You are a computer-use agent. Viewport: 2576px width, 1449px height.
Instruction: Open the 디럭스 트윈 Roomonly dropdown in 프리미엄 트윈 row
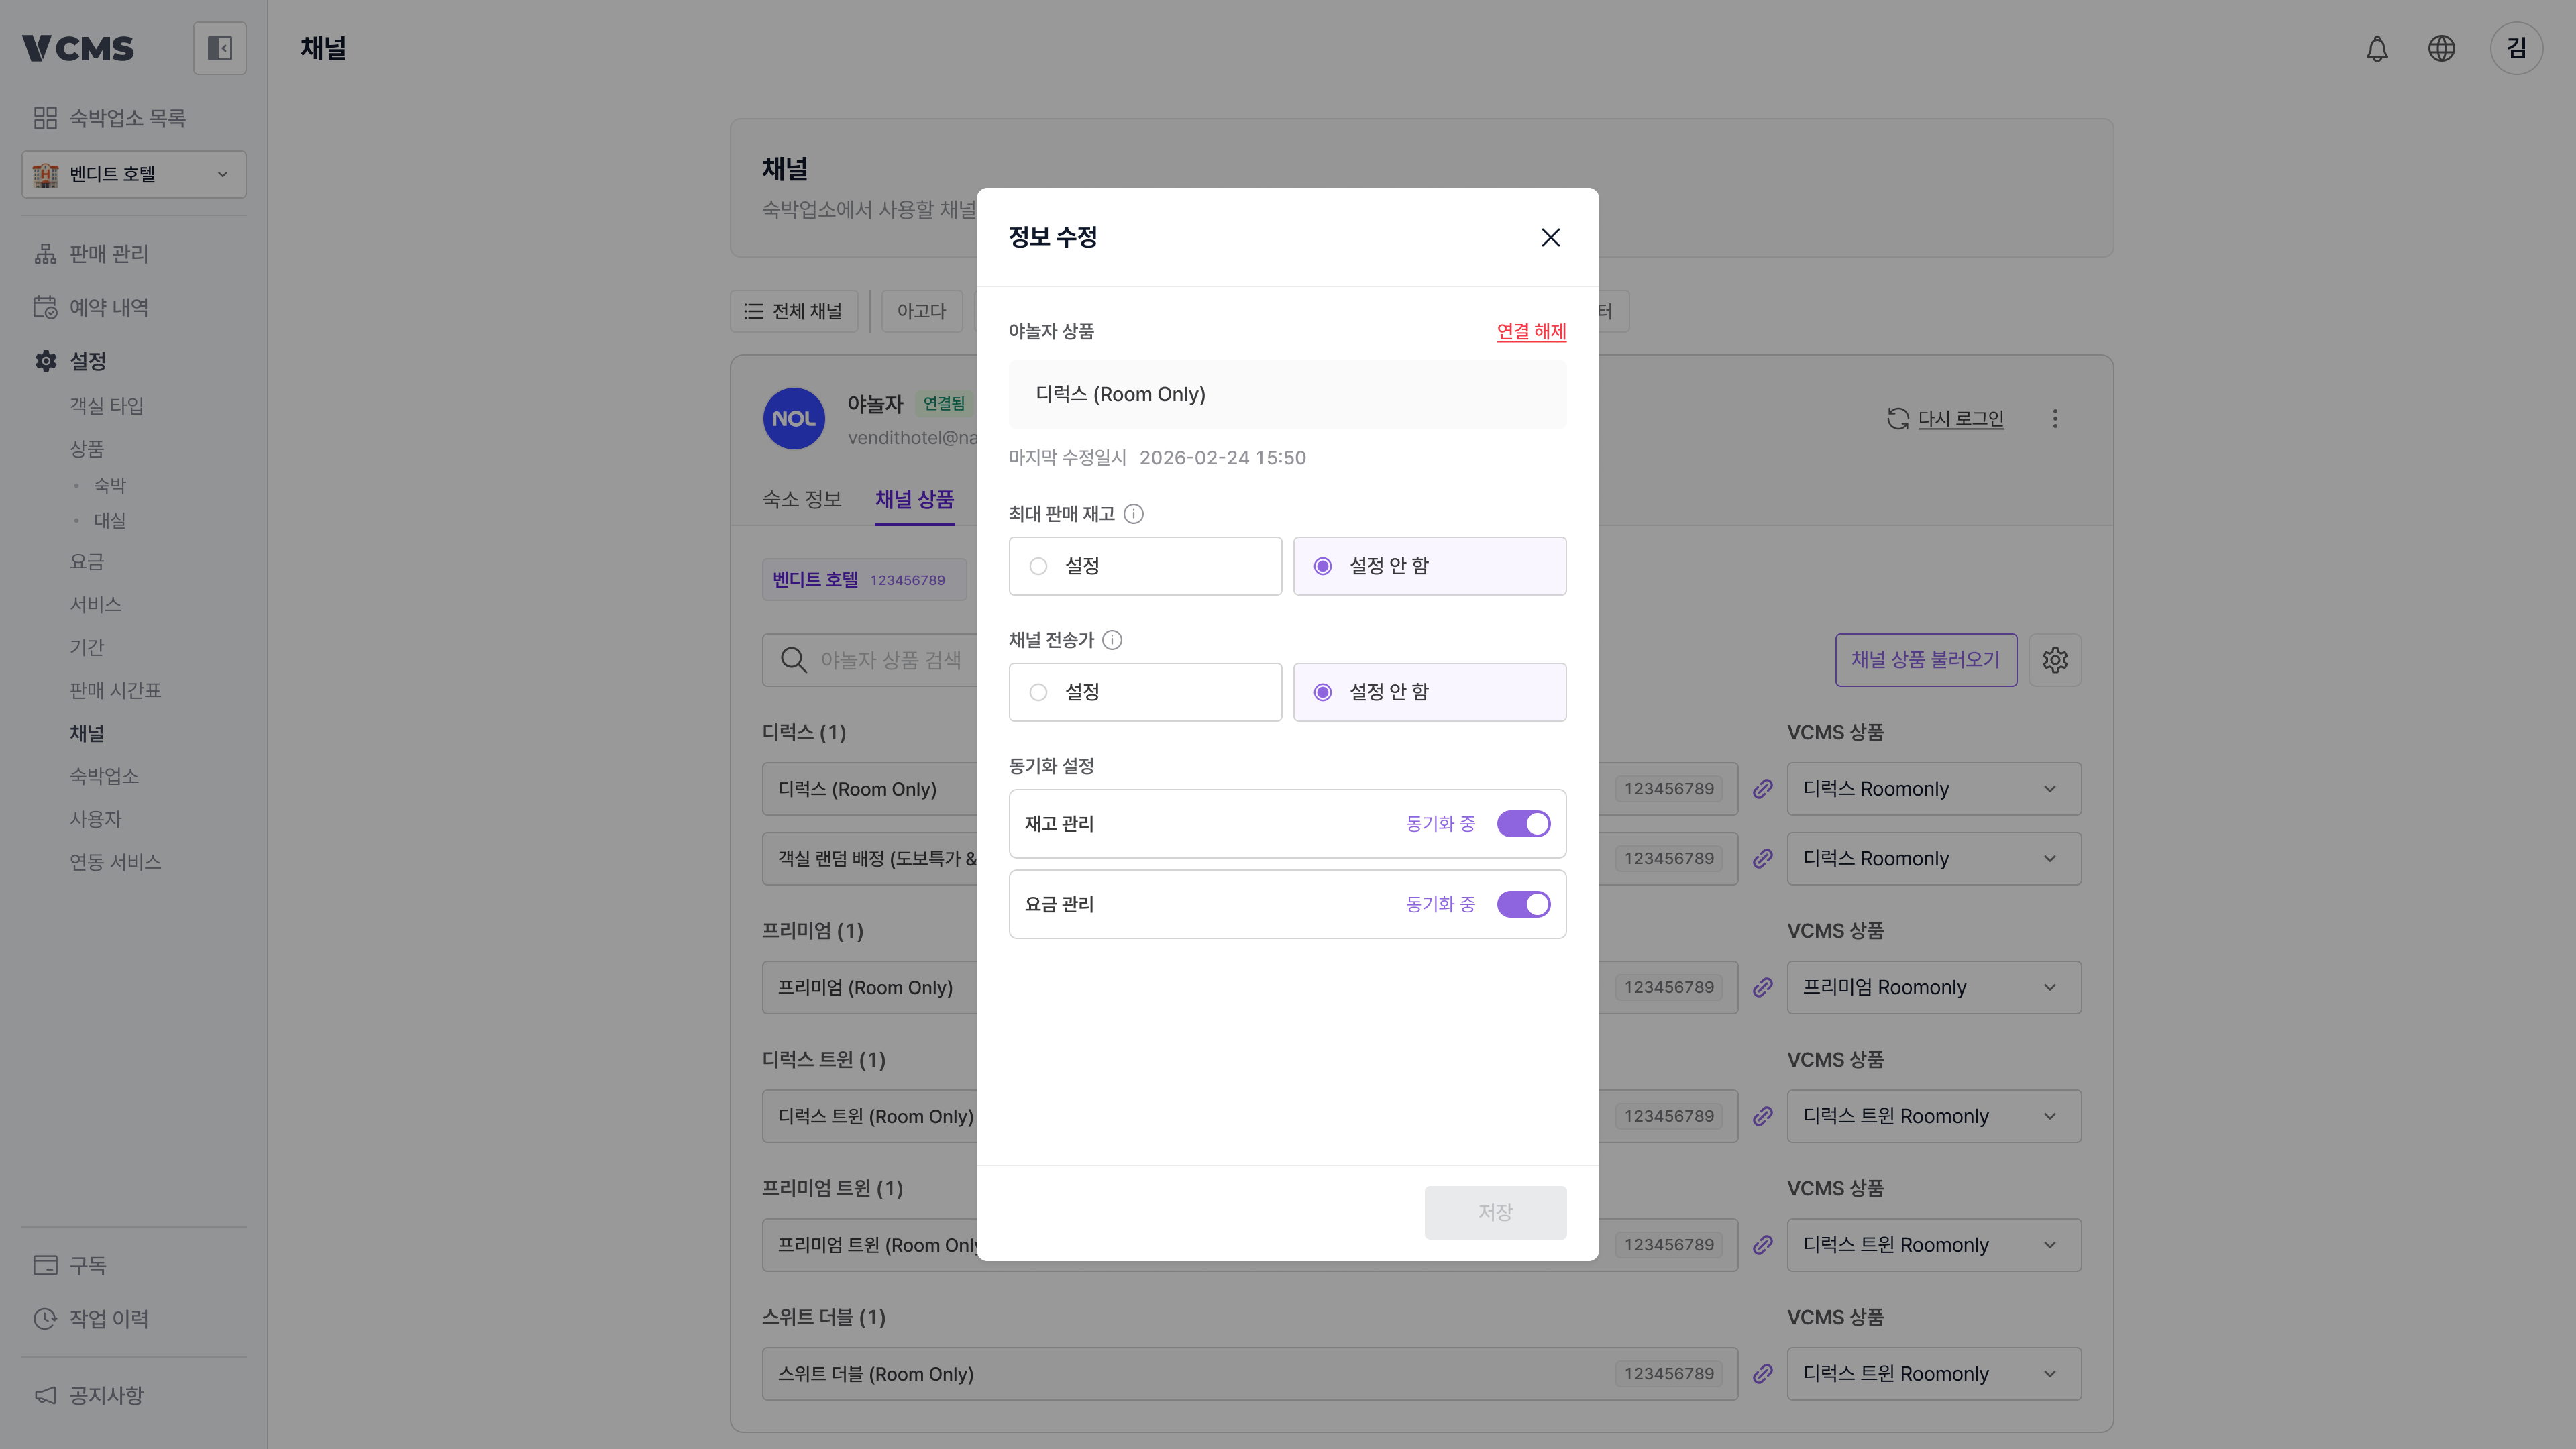[x=1933, y=1245]
